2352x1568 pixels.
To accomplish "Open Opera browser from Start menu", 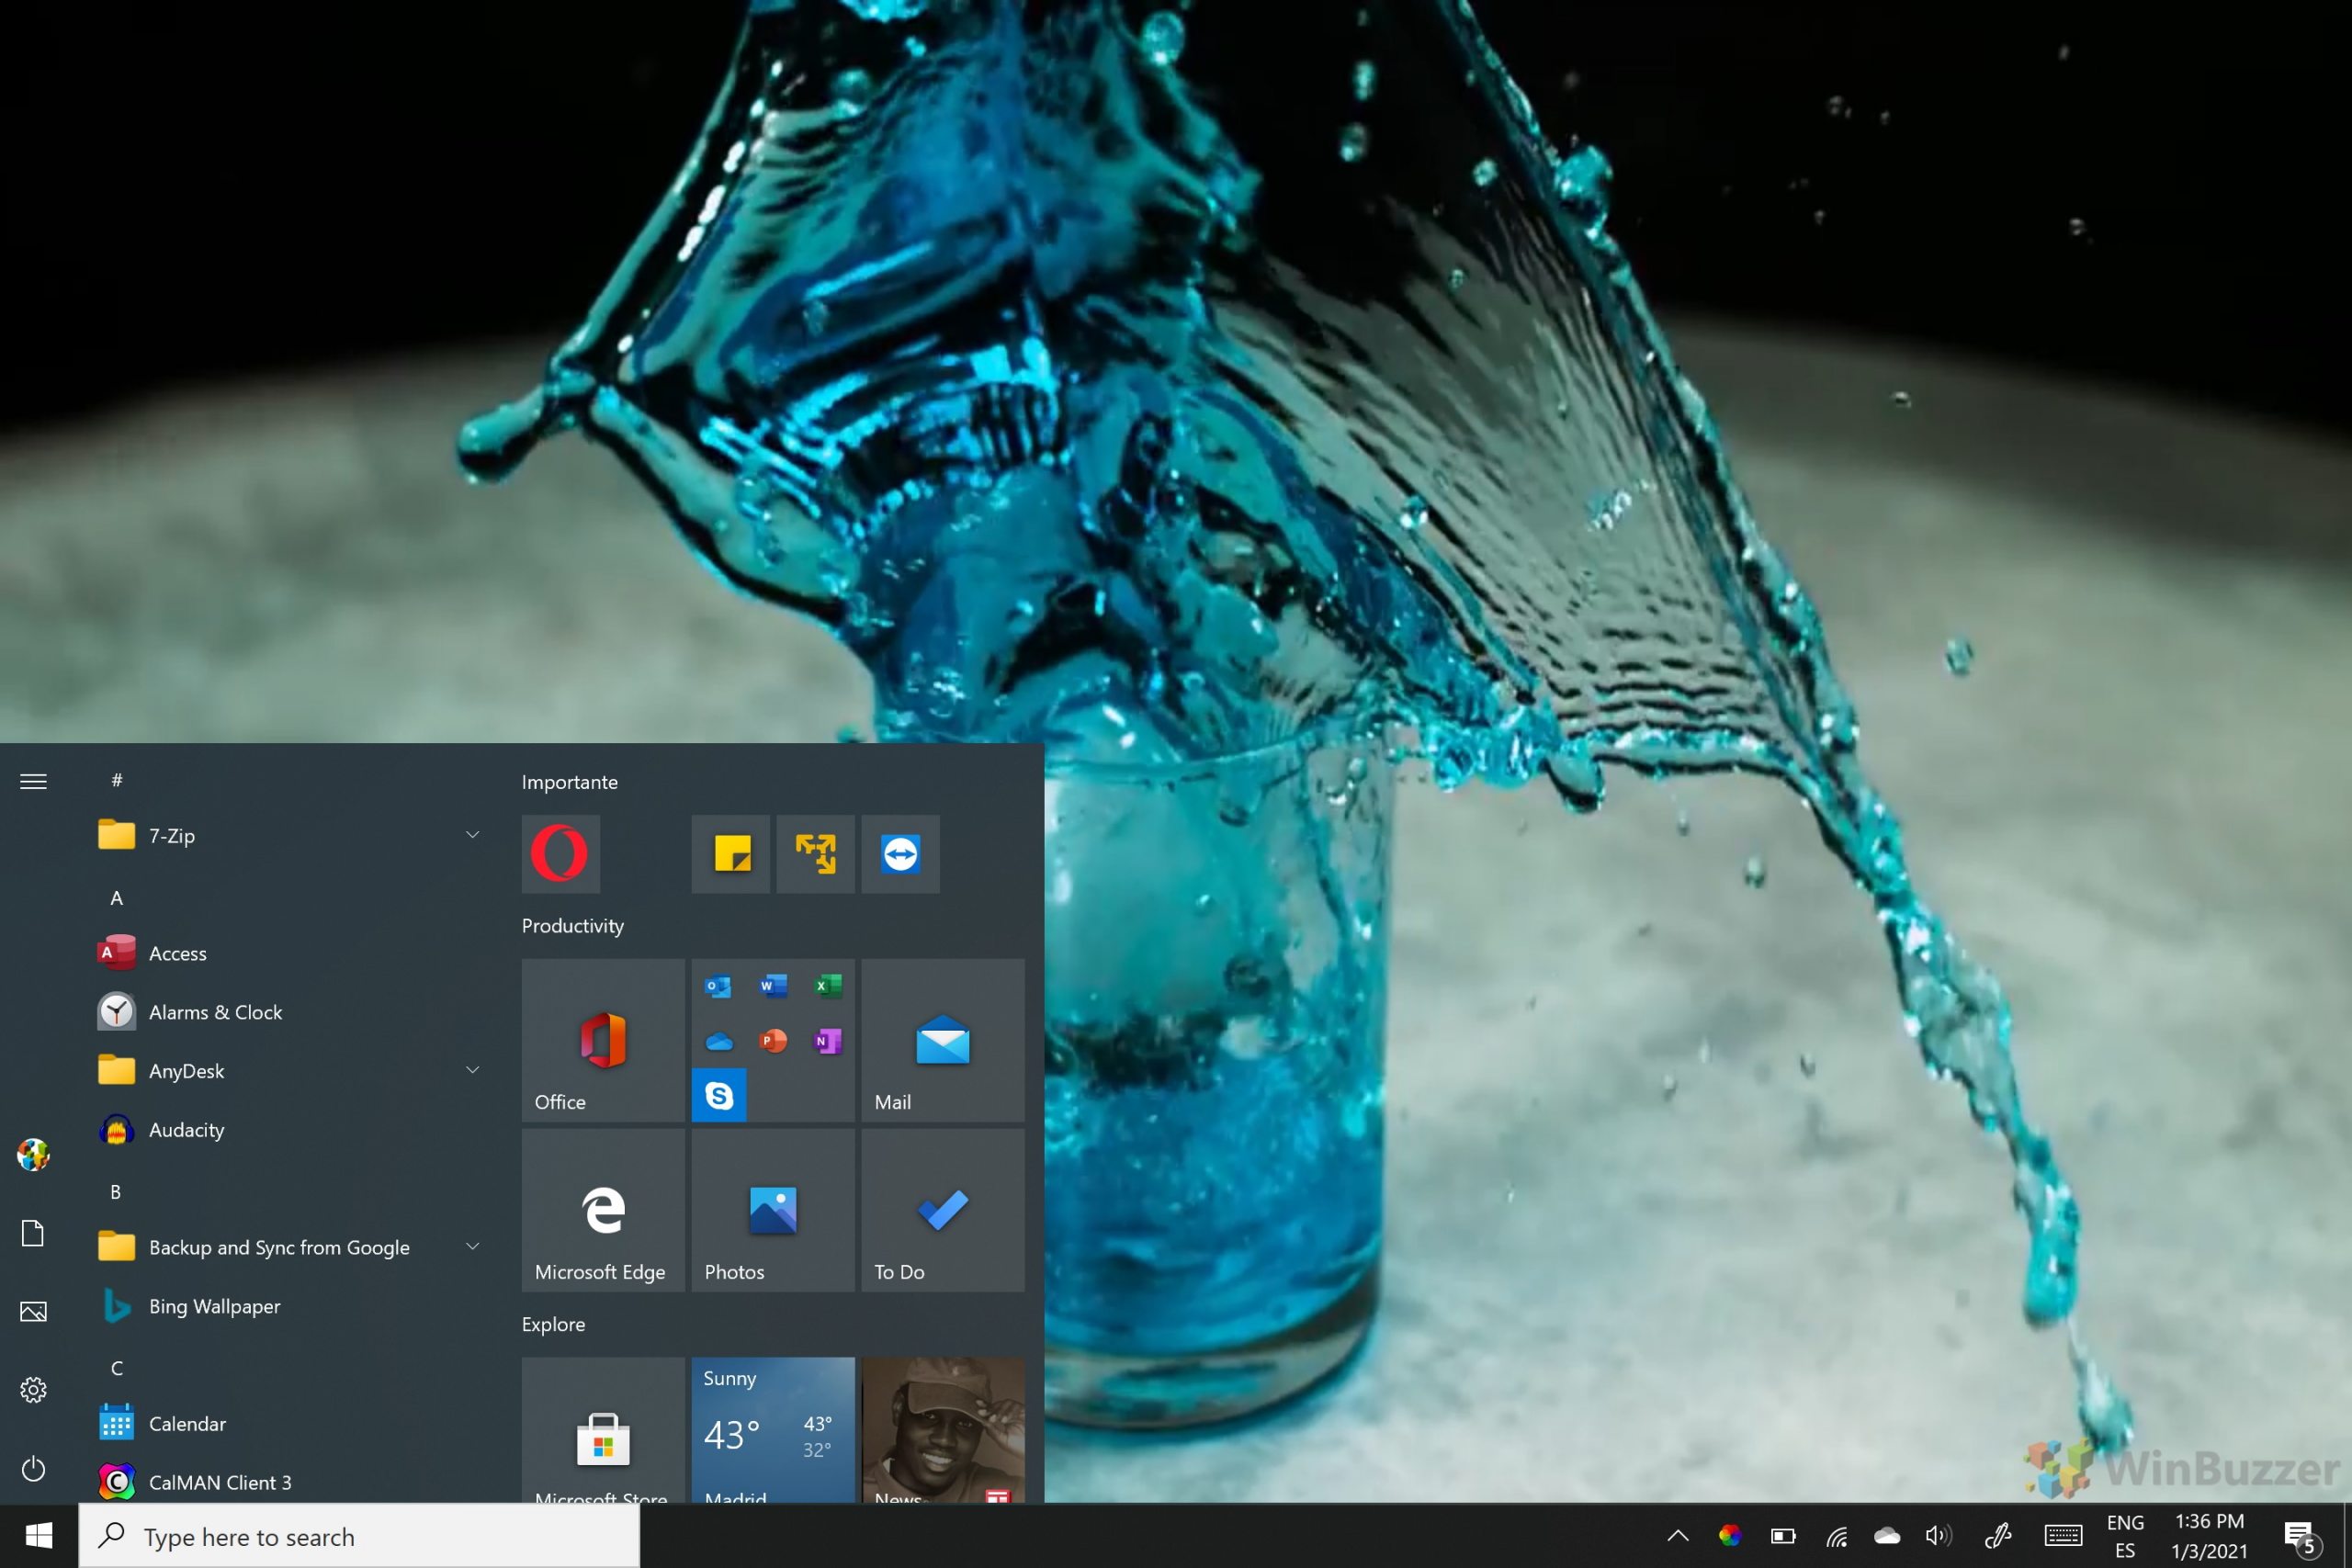I will [x=560, y=854].
